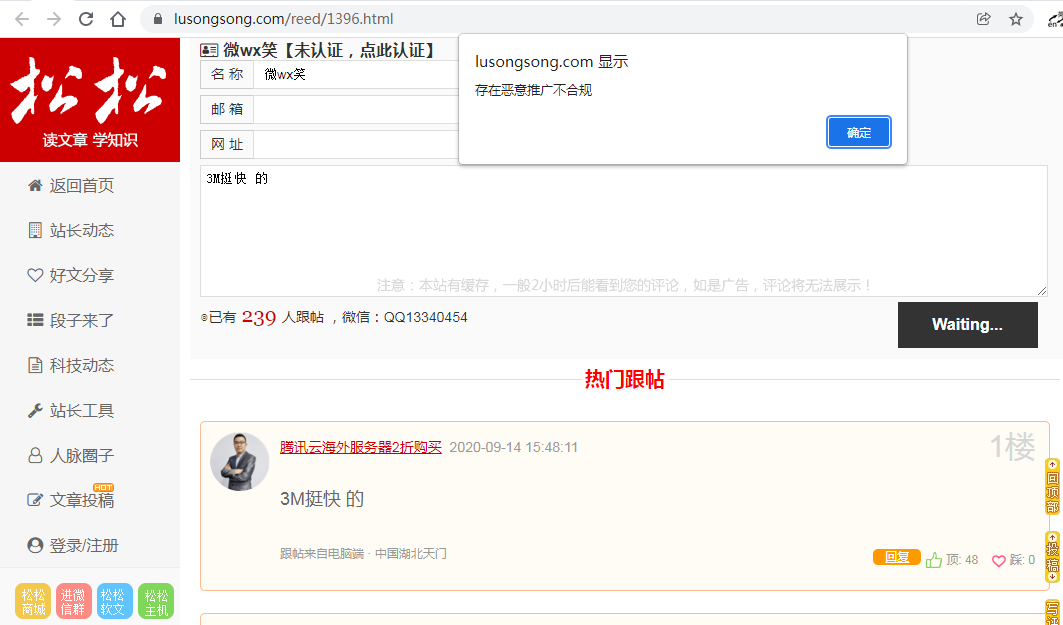Image resolution: width=1063 pixels, height=625 pixels.
Task: Click the share page icon in address bar
Action: [984, 19]
